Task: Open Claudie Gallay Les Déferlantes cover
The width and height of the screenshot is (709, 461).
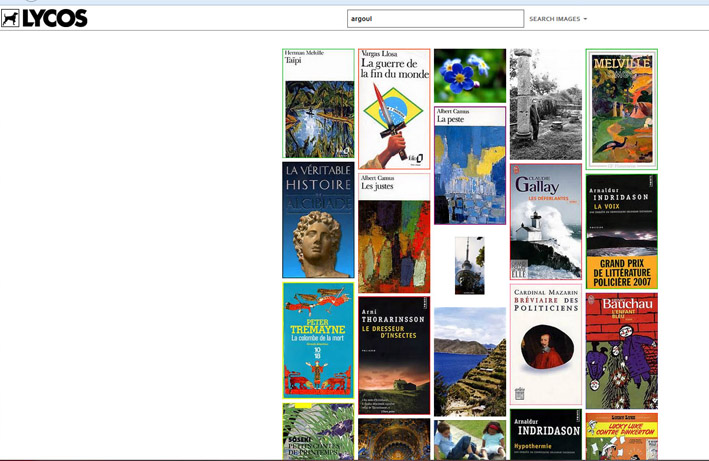Action: pyautogui.click(x=545, y=222)
